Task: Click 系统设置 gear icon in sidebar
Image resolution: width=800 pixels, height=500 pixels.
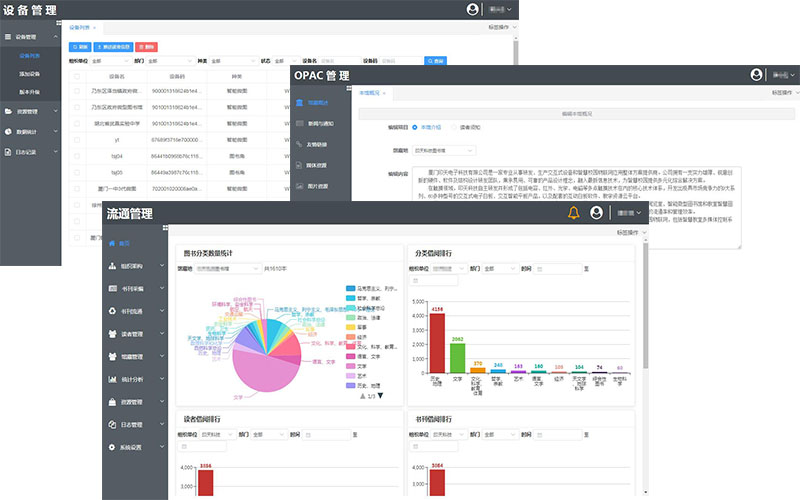Action: (x=112, y=447)
